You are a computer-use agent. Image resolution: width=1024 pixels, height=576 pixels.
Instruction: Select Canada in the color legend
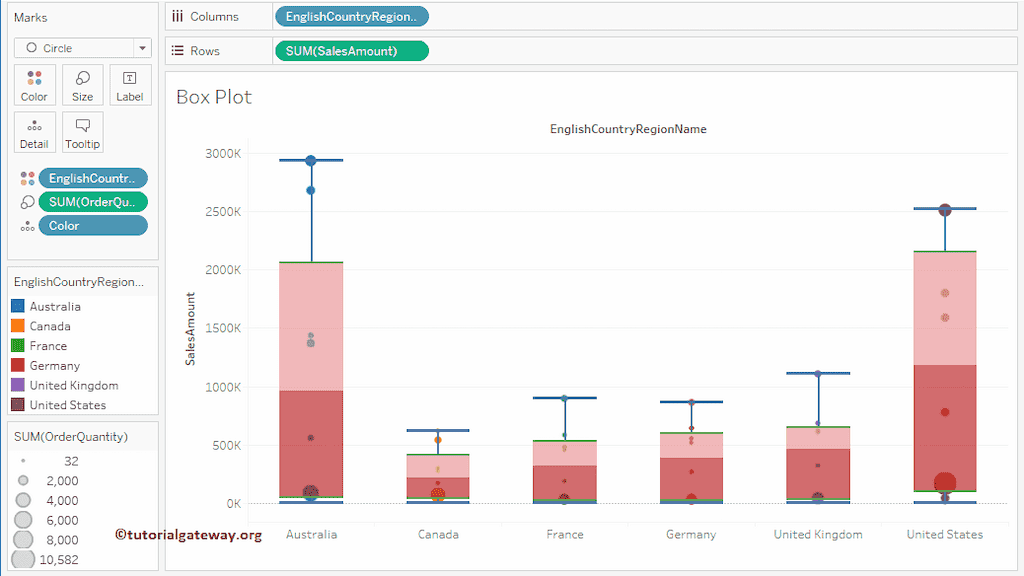(x=50, y=326)
